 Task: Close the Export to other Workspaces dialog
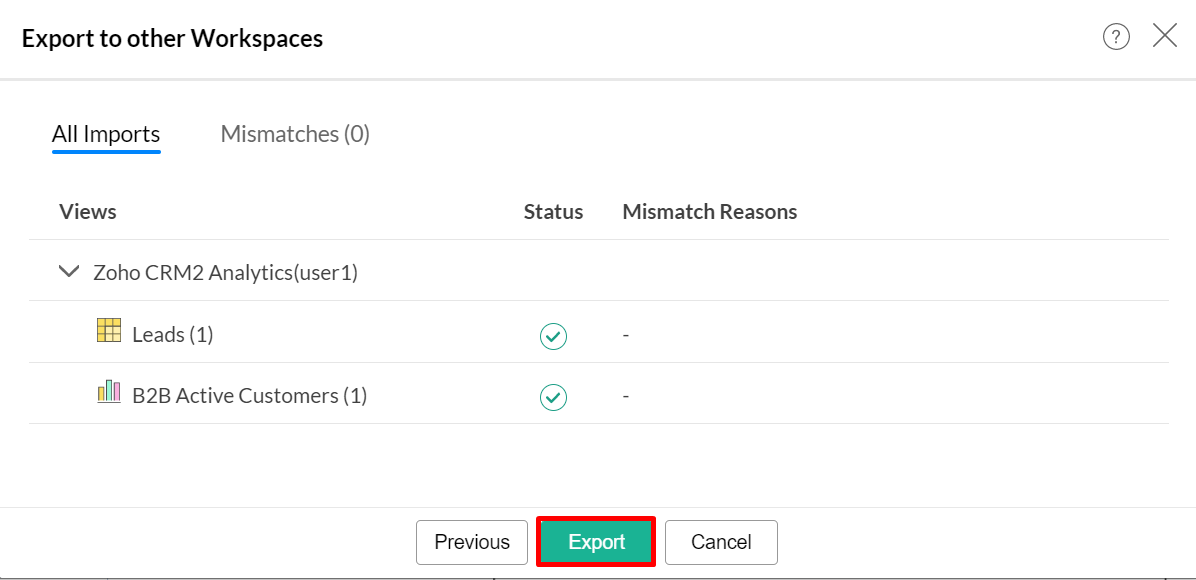[x=1165, y=37]
